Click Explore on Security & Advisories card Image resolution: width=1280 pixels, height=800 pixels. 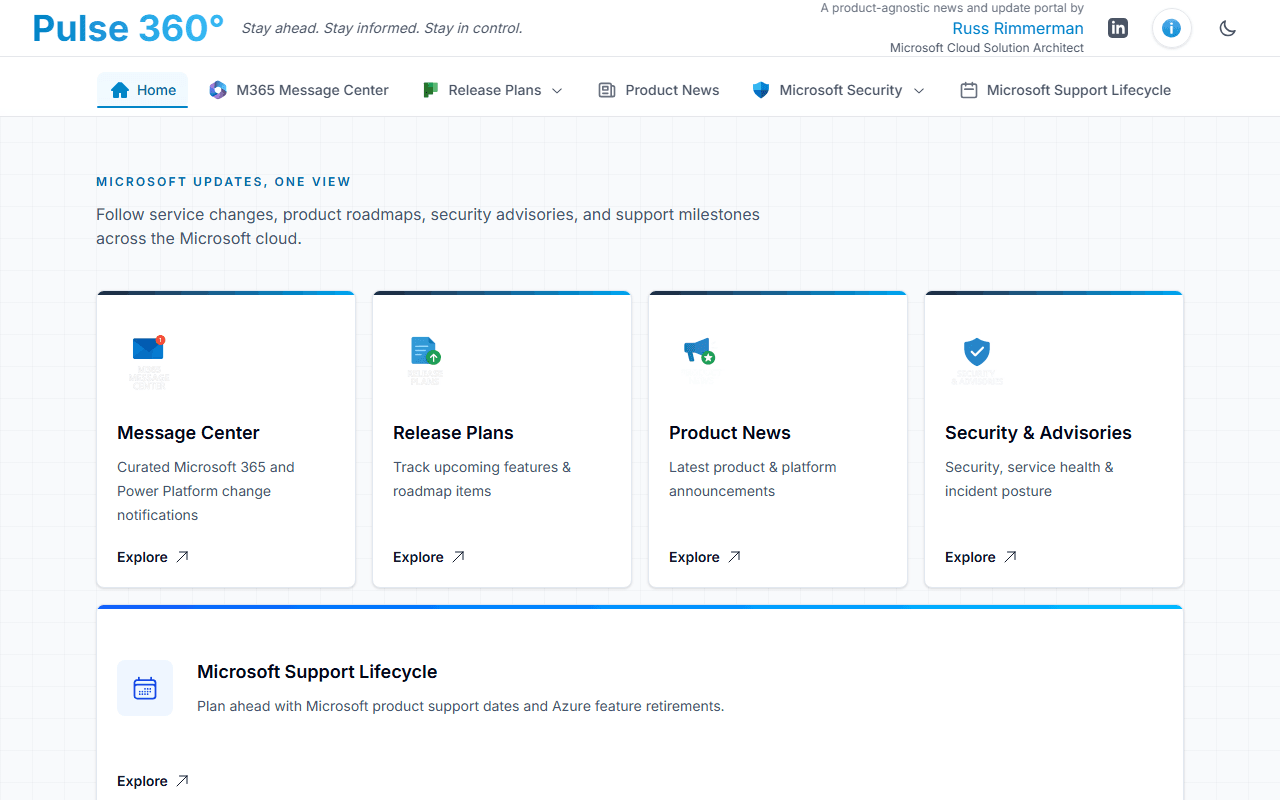pyautogui.click(x=970, y=557)
